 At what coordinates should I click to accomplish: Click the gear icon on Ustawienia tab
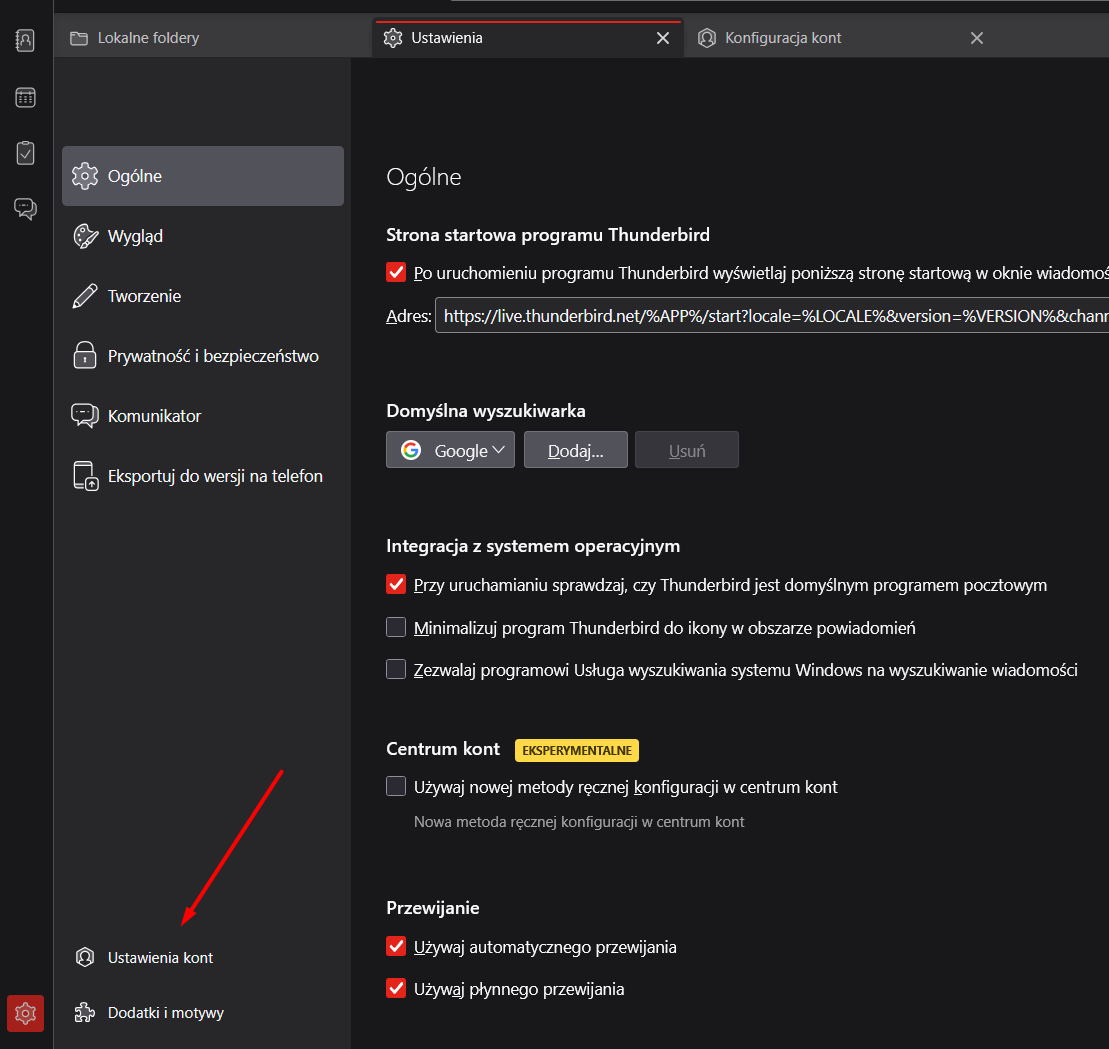393,38
